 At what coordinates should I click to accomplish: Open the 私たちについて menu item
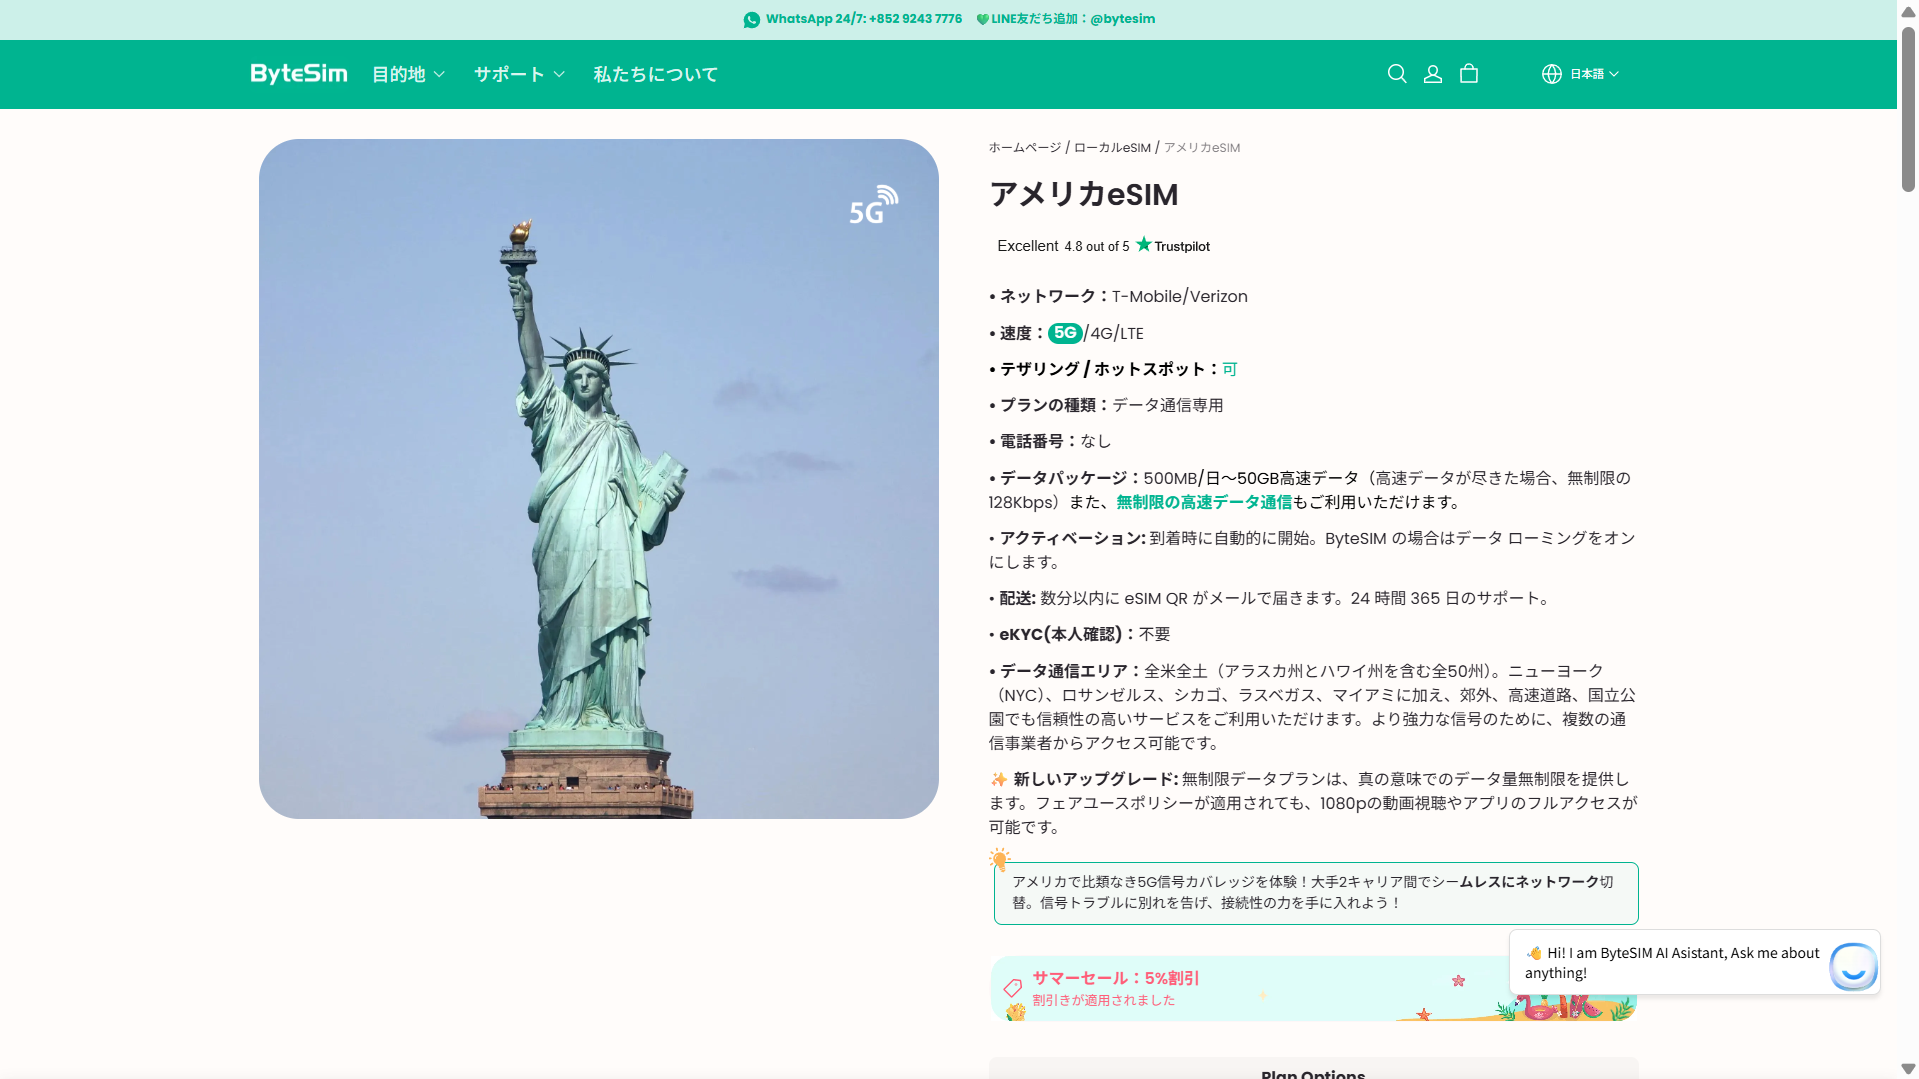(655, 75)
